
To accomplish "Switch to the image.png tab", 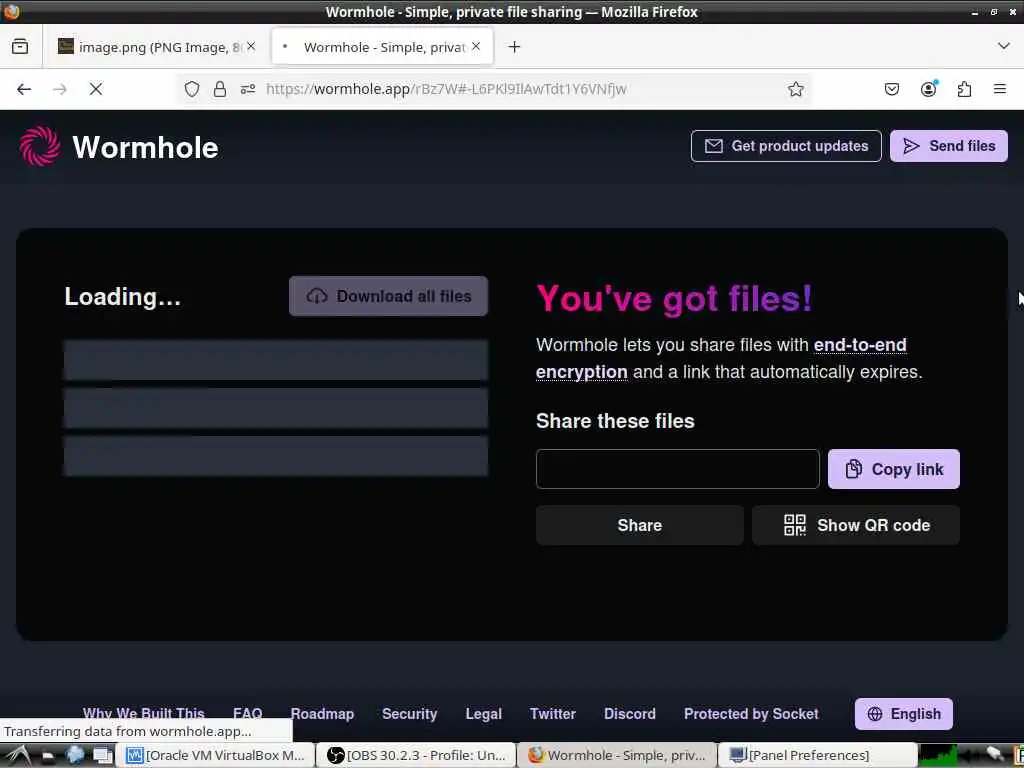I will point(157,47).
